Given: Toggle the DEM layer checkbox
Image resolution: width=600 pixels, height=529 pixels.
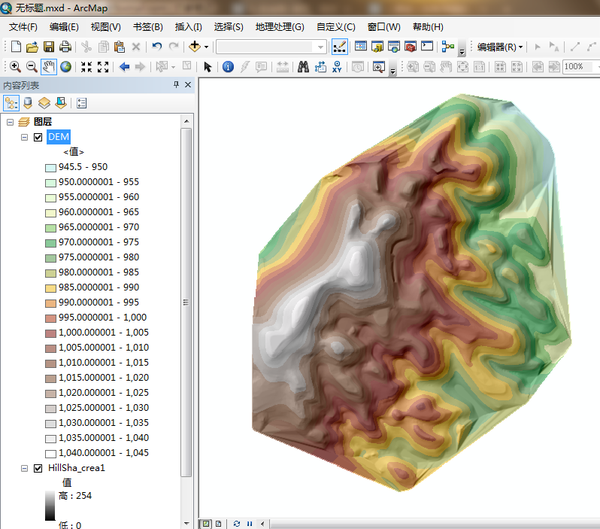Looking at the screenshot, I should tap(38, 137).
